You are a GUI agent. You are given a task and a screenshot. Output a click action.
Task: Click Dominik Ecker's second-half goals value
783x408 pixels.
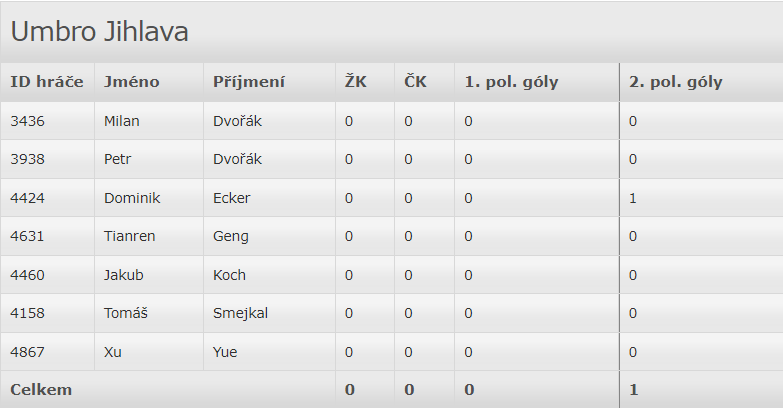pyautogui.click(x=633, y=198)
